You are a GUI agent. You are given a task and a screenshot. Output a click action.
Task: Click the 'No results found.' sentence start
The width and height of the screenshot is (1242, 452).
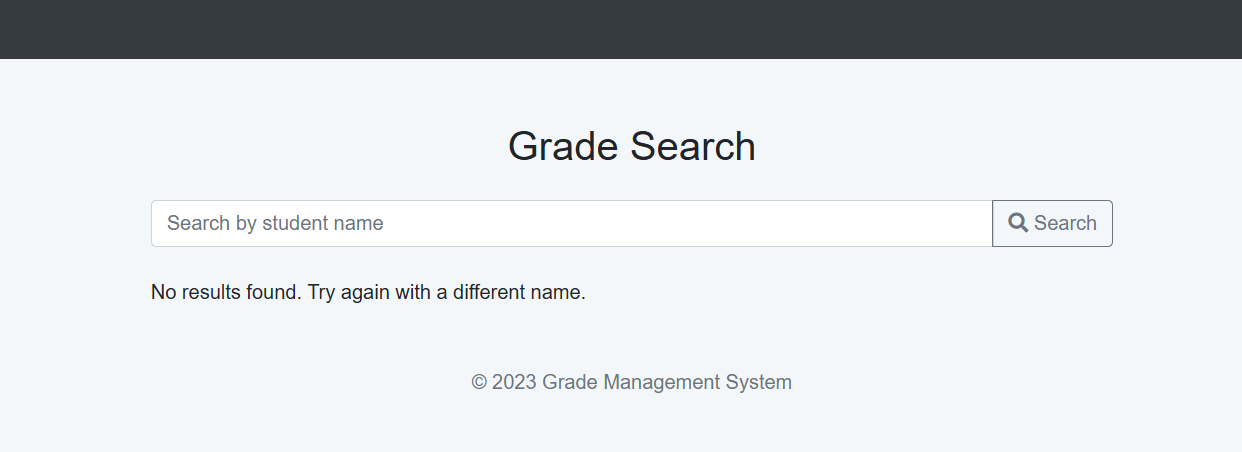click(x=226, y=292)
